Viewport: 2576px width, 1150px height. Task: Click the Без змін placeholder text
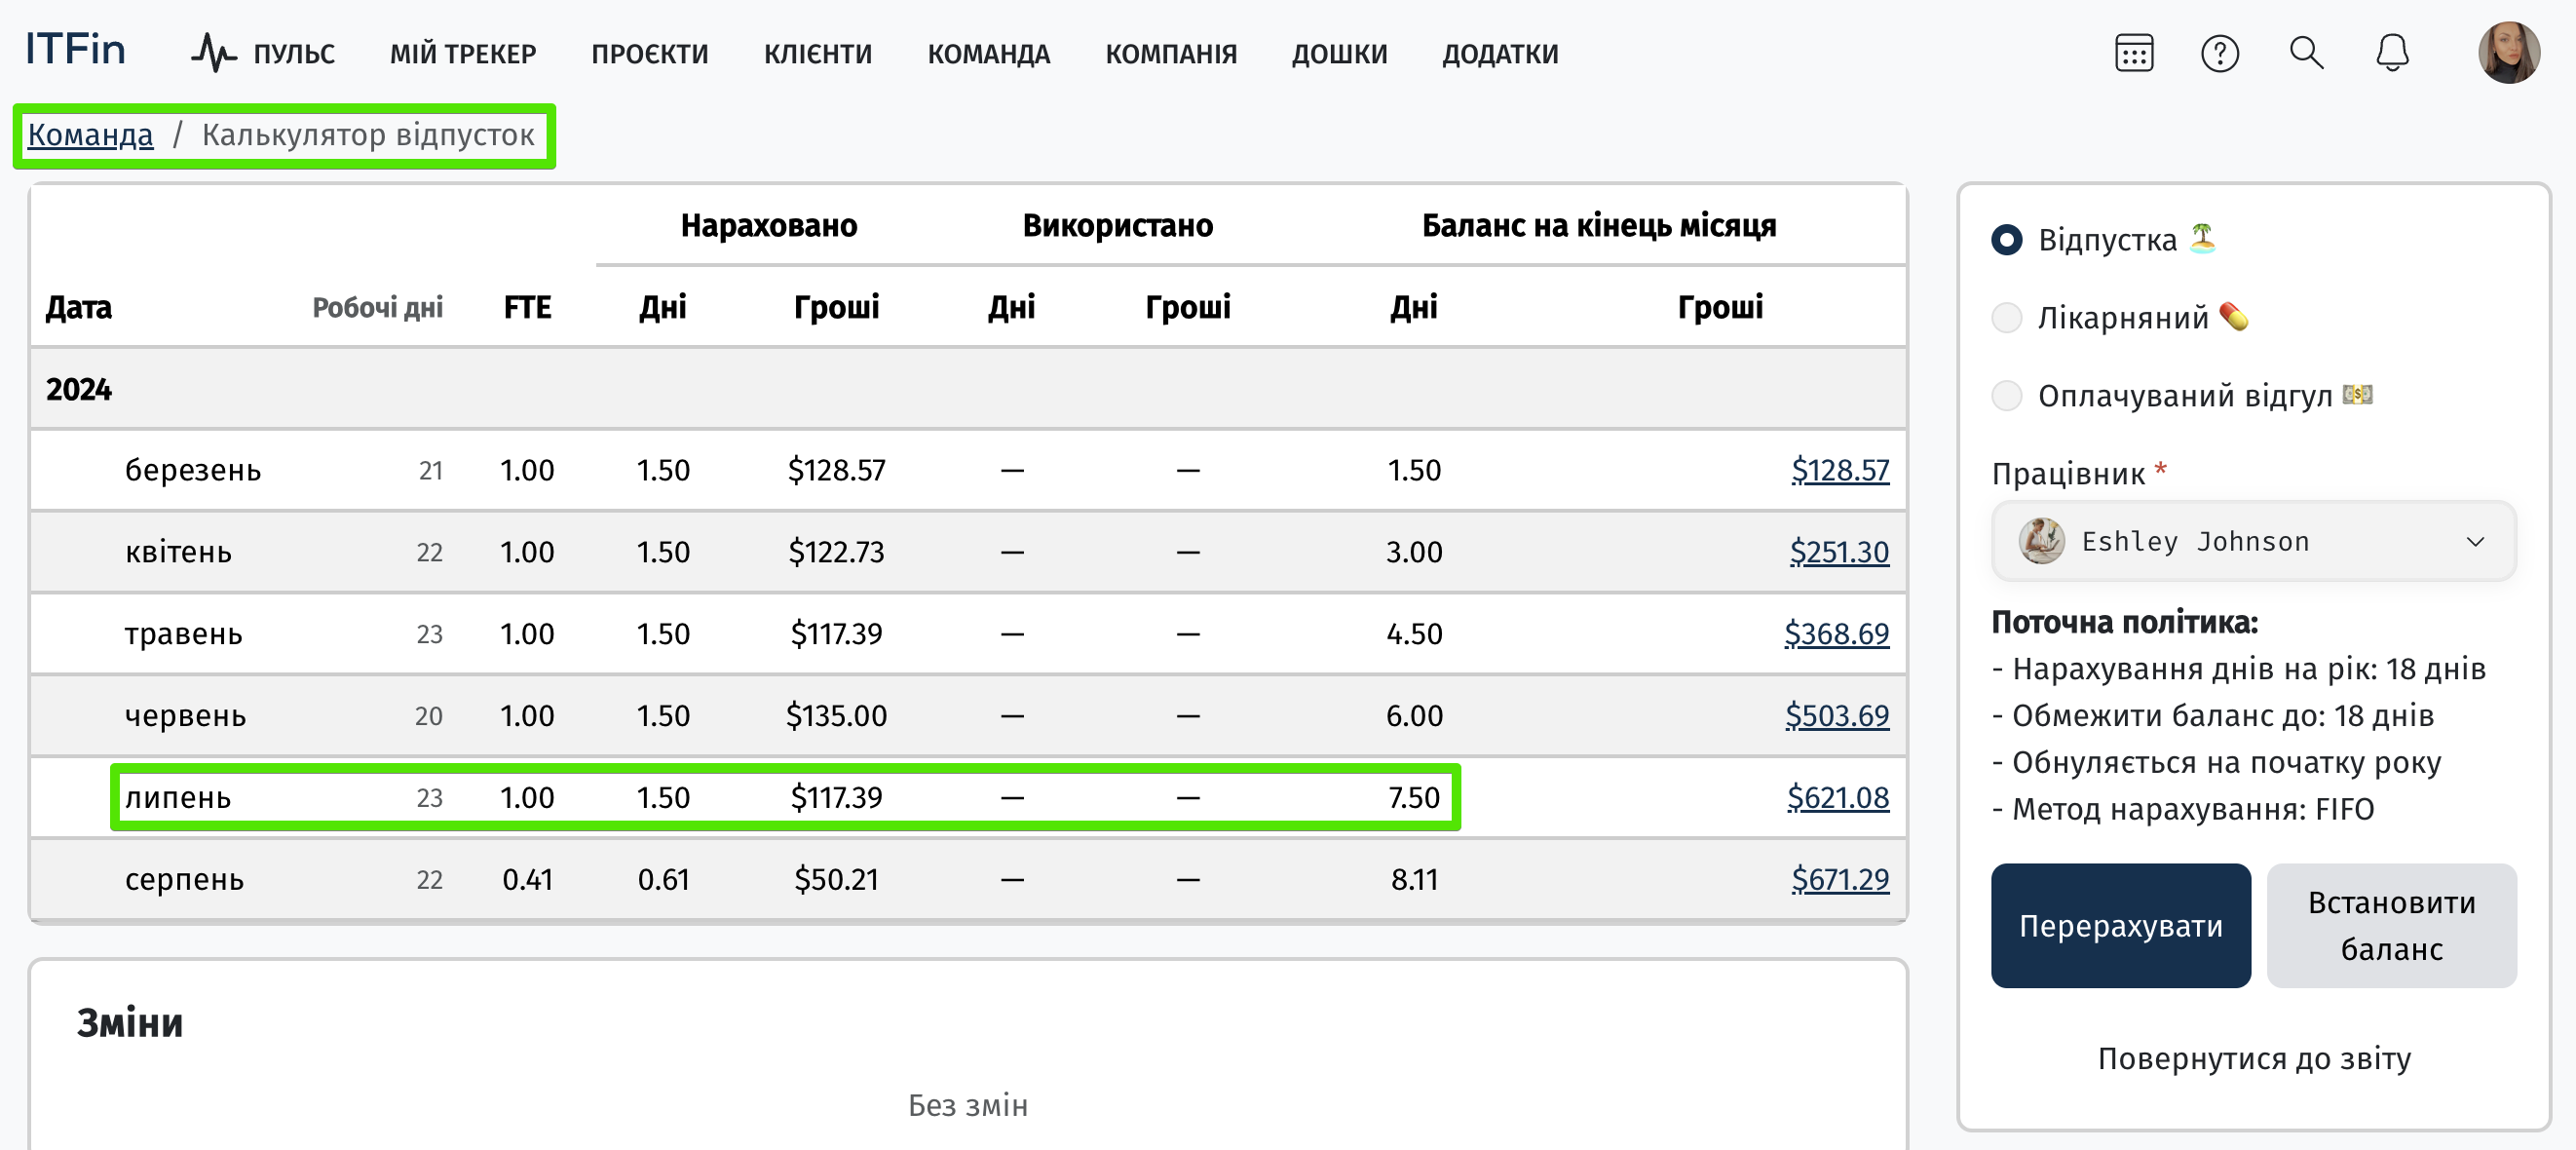tap(967, 1105)
